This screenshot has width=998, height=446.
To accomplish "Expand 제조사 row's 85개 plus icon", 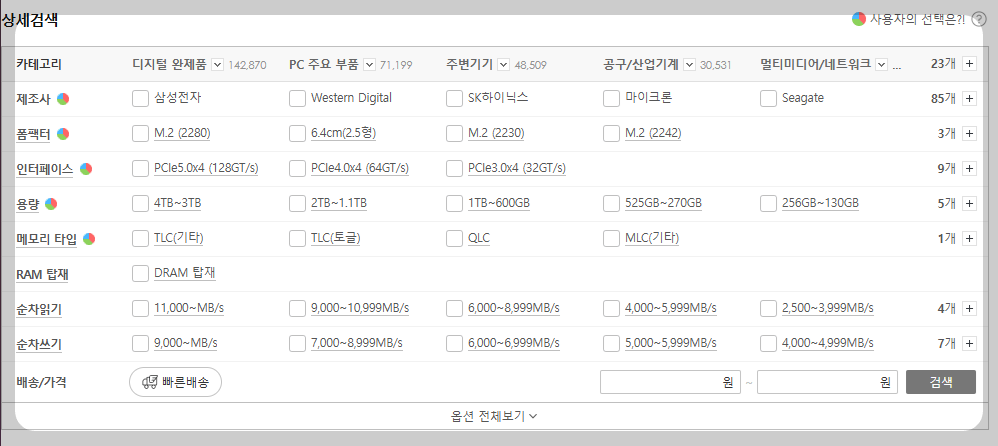I will coord(969,99).
